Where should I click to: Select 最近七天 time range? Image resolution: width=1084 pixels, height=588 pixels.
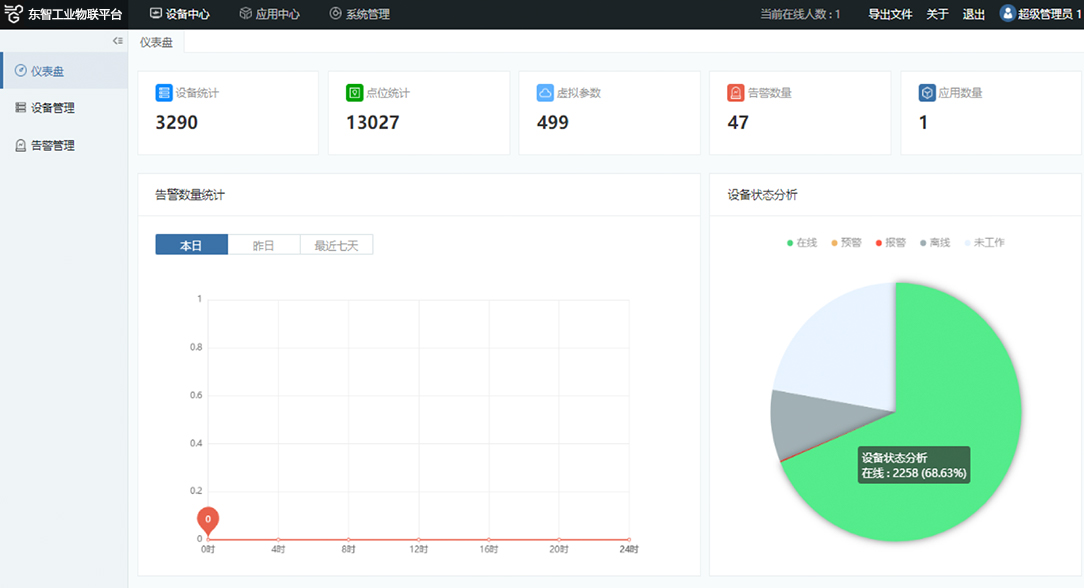(x=336, y=245)
